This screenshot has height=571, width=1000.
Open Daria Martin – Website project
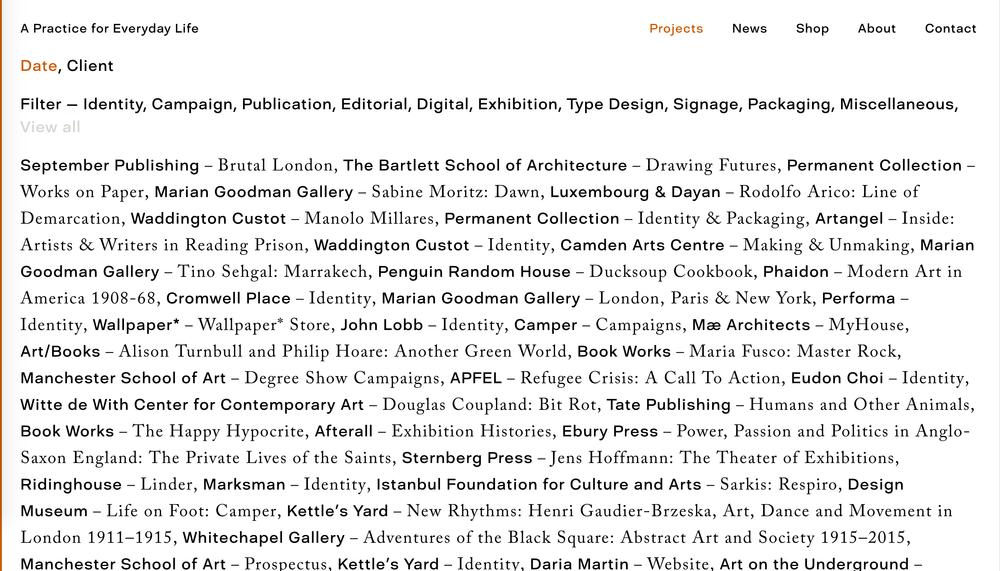[x=620, y=564]
